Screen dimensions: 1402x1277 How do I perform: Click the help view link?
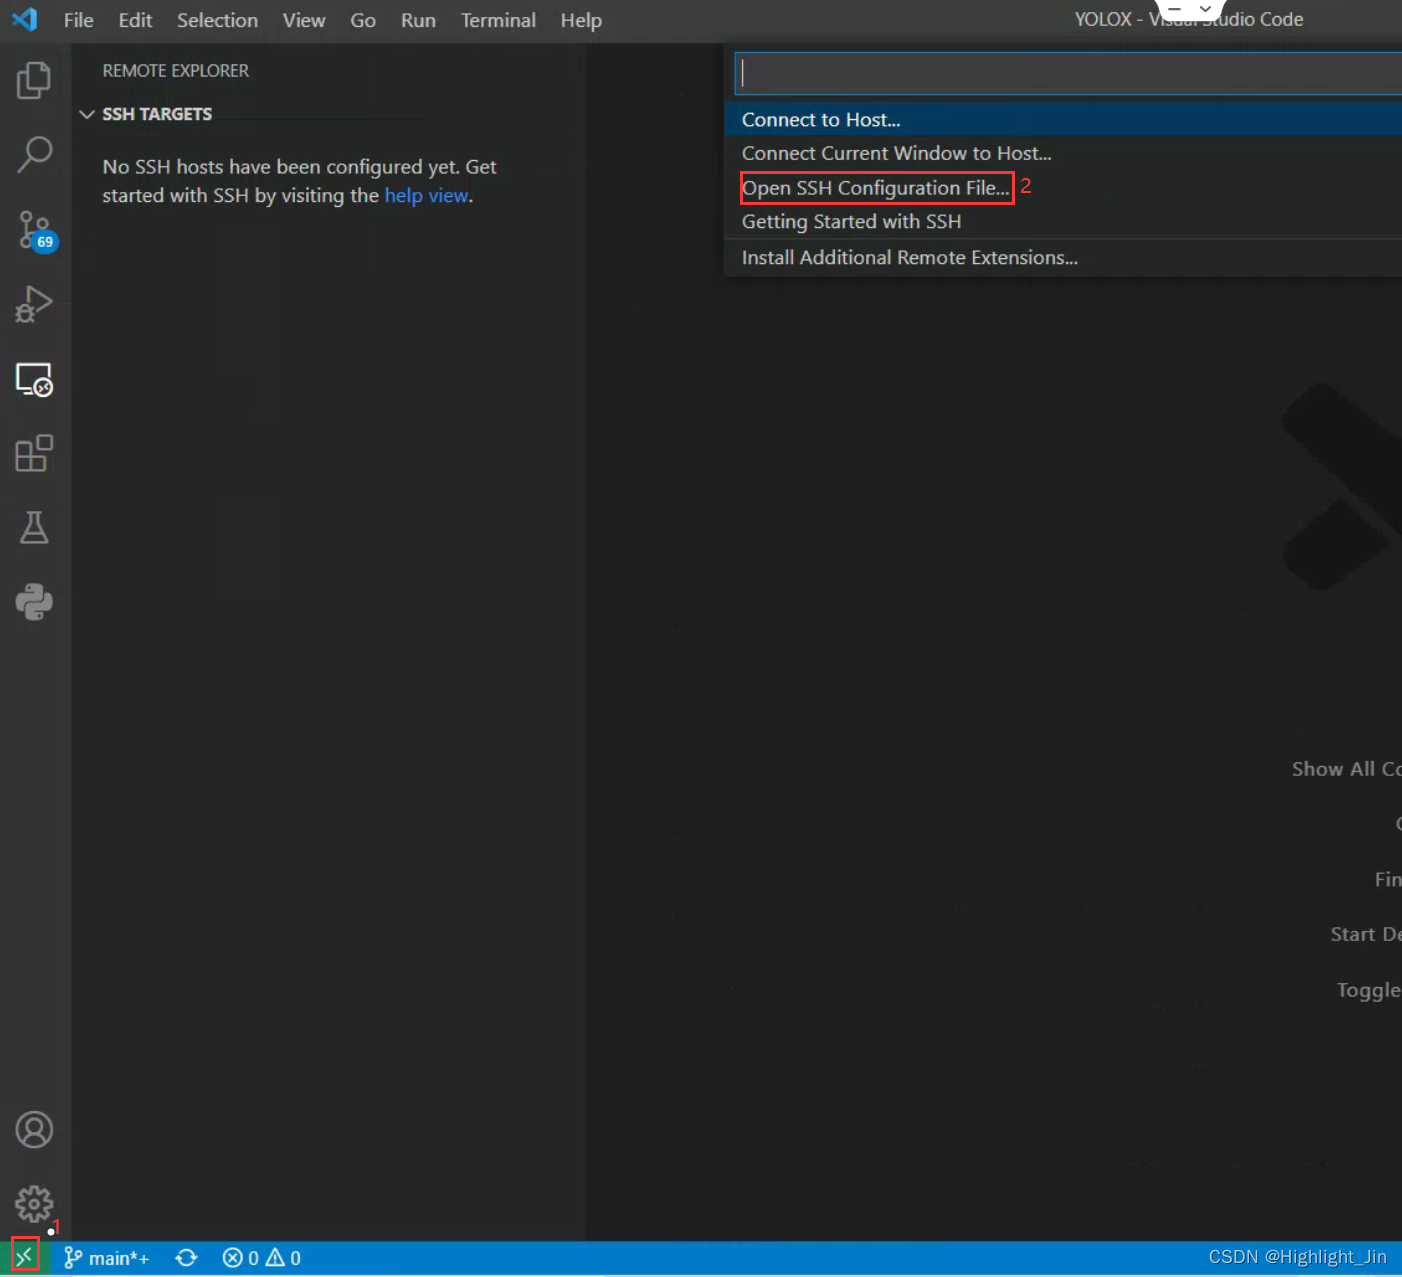(x=426, y=195)
